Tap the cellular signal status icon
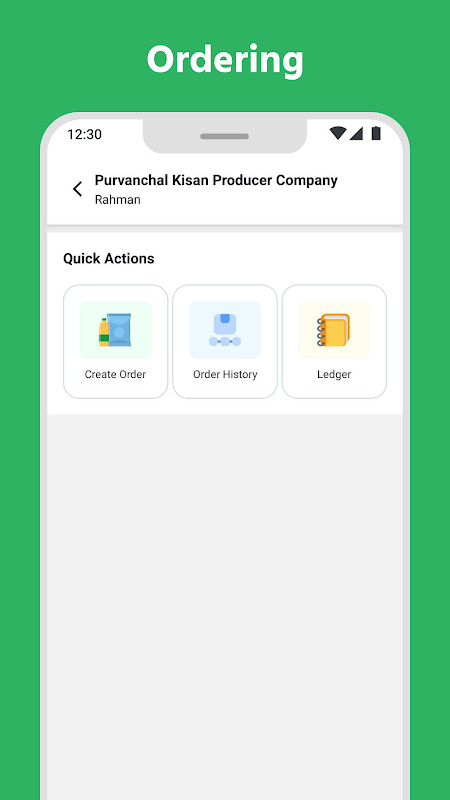This screenshot has width=450, height=800. click(356, 133)
